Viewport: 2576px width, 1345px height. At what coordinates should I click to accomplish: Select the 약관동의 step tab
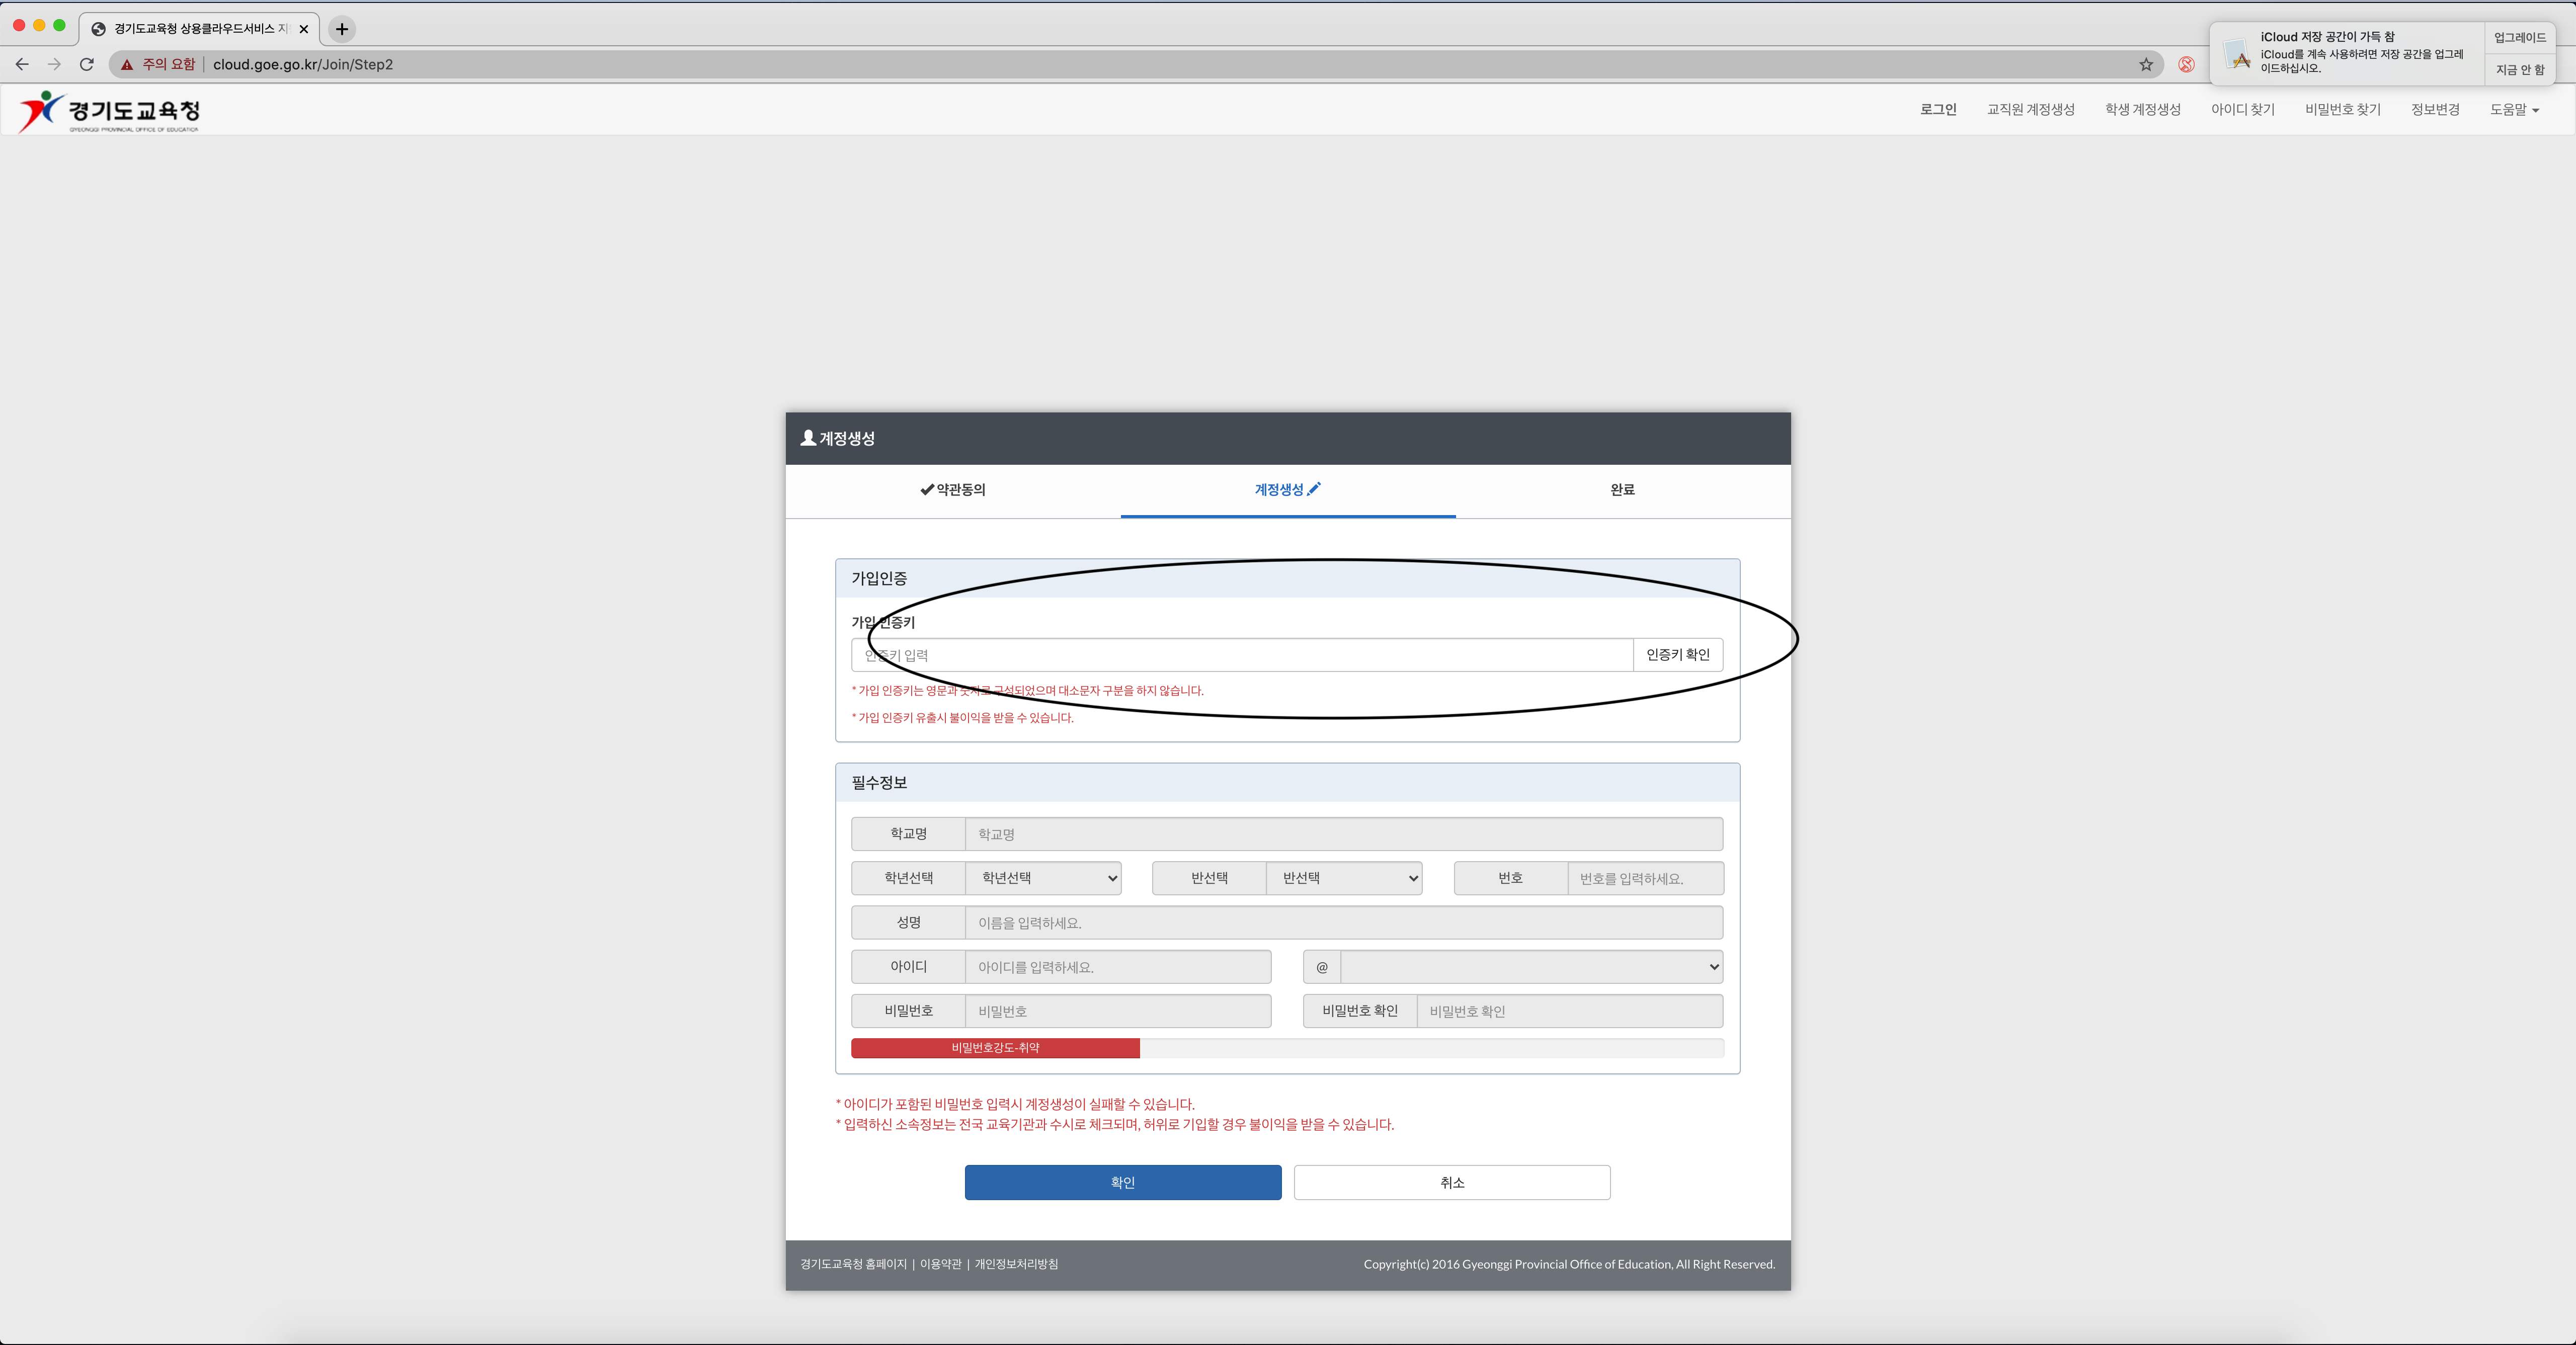coord(953,490)
